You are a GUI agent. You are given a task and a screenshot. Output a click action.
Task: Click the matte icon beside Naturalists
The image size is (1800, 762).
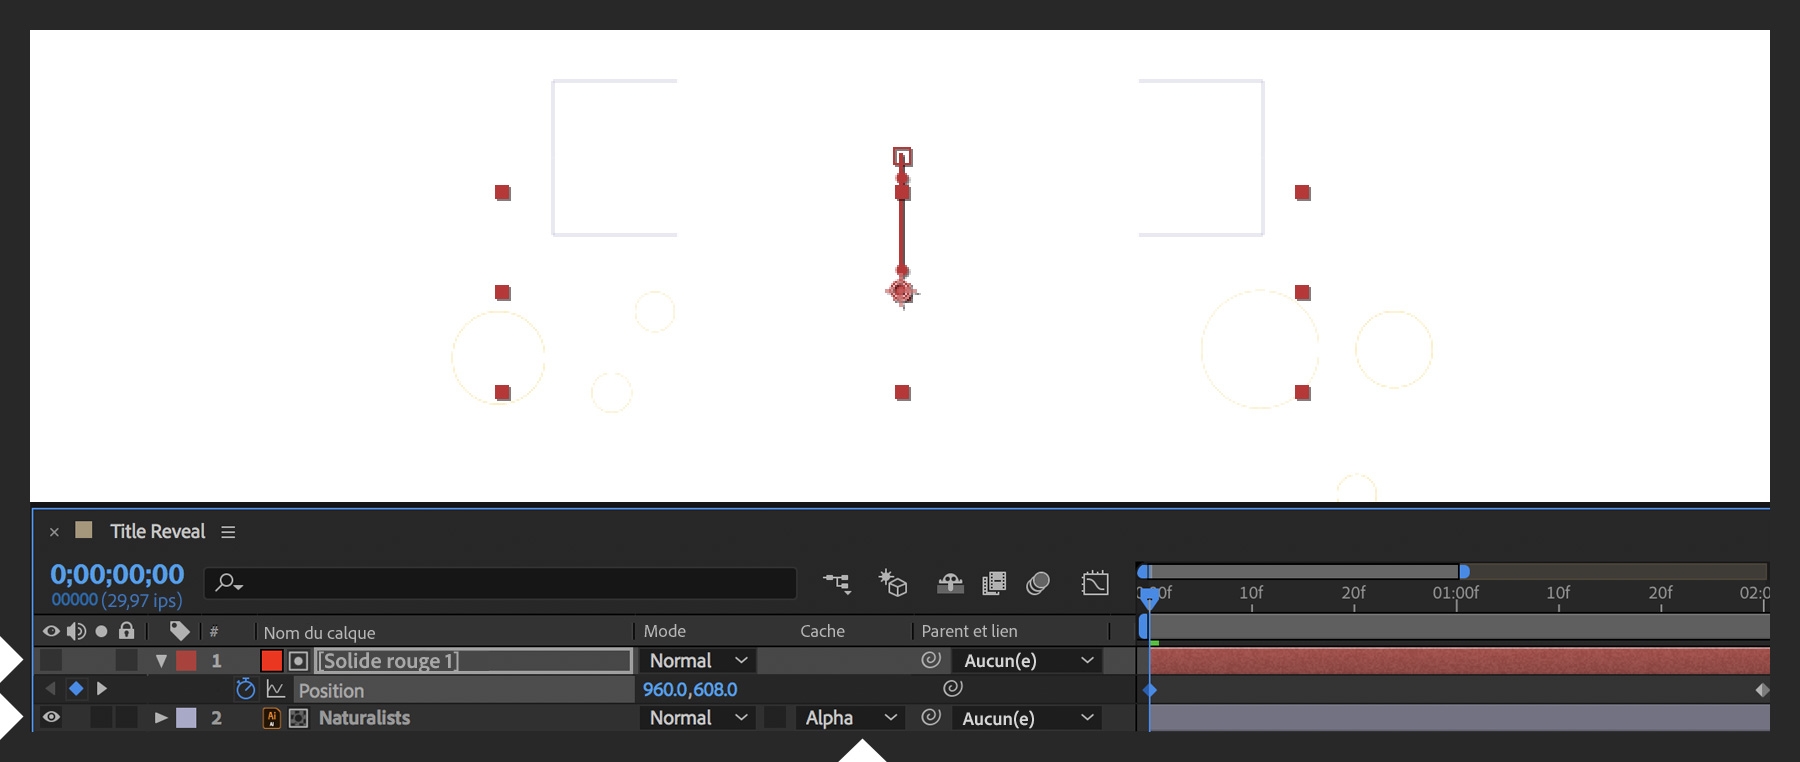pos(298,718)
